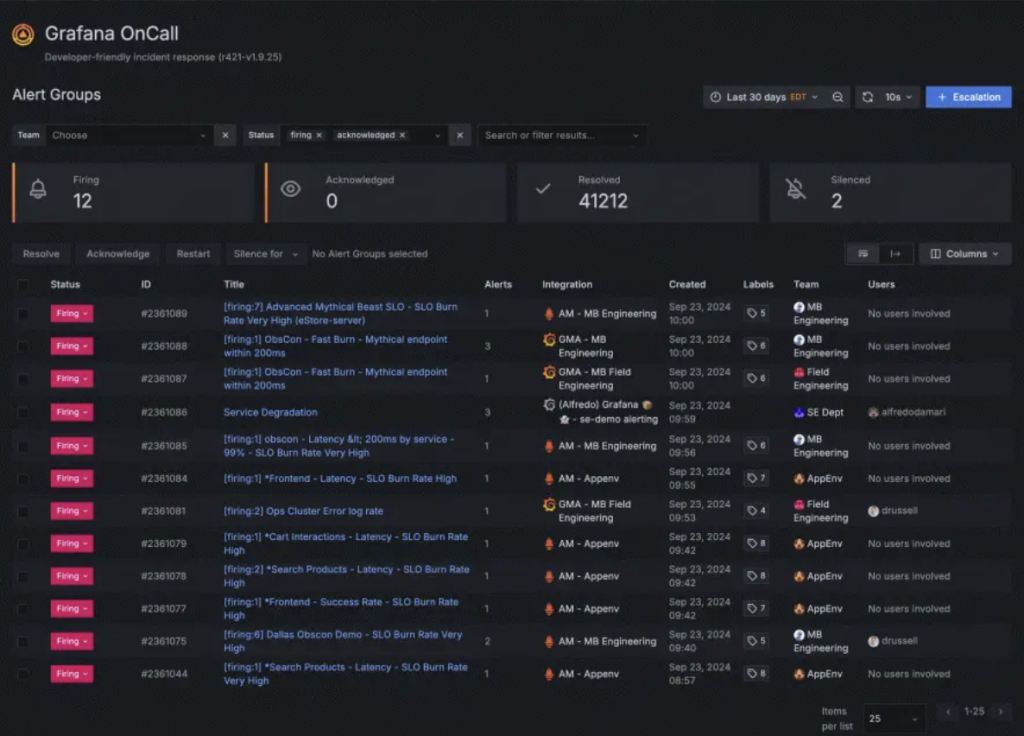Image resolution: width=1024 pixels, height=736 pixels.
Task: Open the label tag for alert #2361081
Action: click(x=756, y=511)
